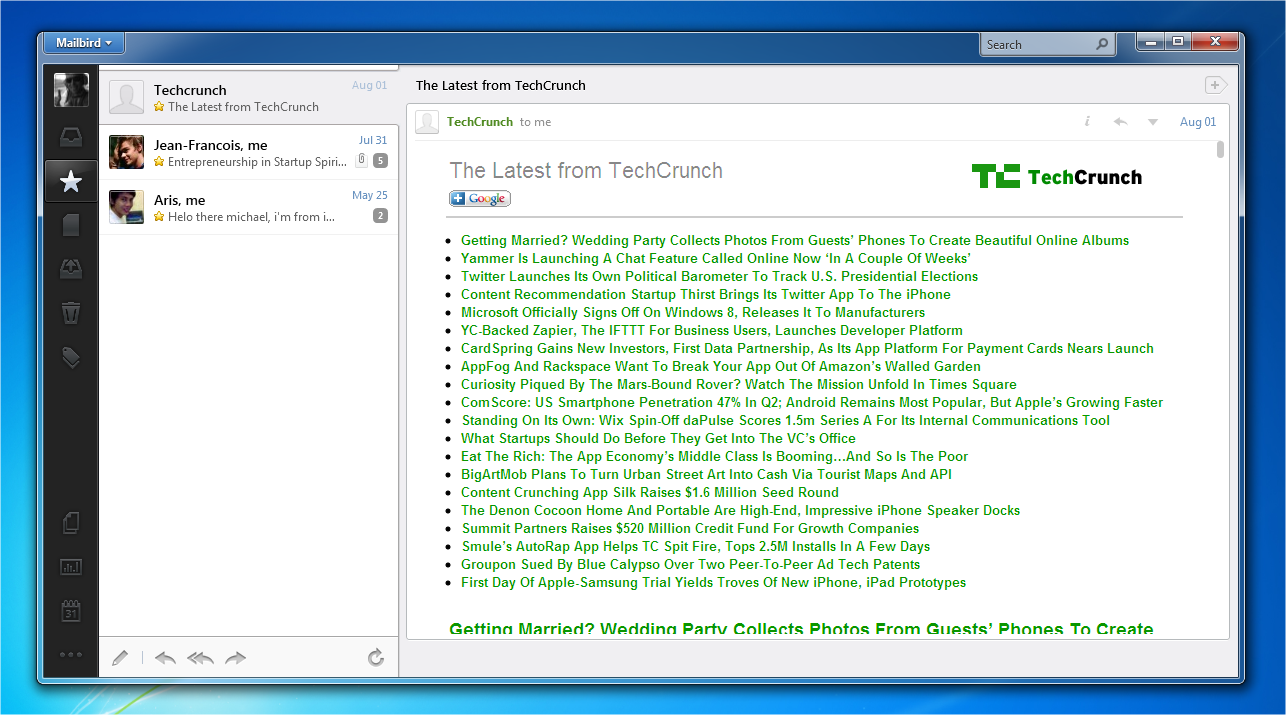
Task: Open the Sent mail tray icon
Action: tap(71, 269)
